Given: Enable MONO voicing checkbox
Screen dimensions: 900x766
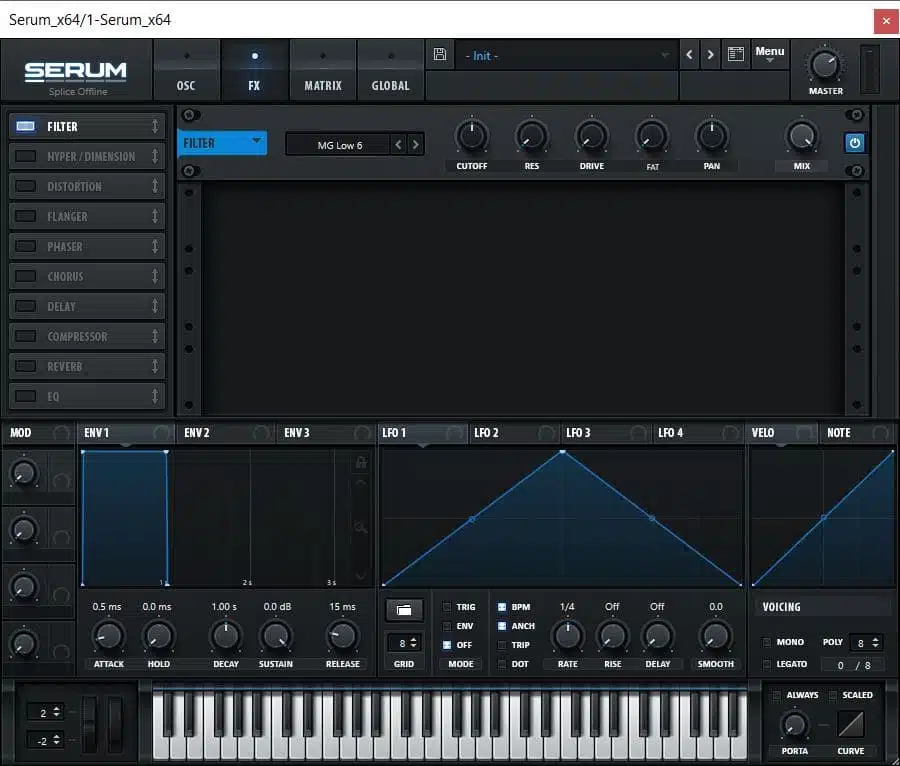Looking at the screenshot, I should pyautogui.click(x=766, y=642).
